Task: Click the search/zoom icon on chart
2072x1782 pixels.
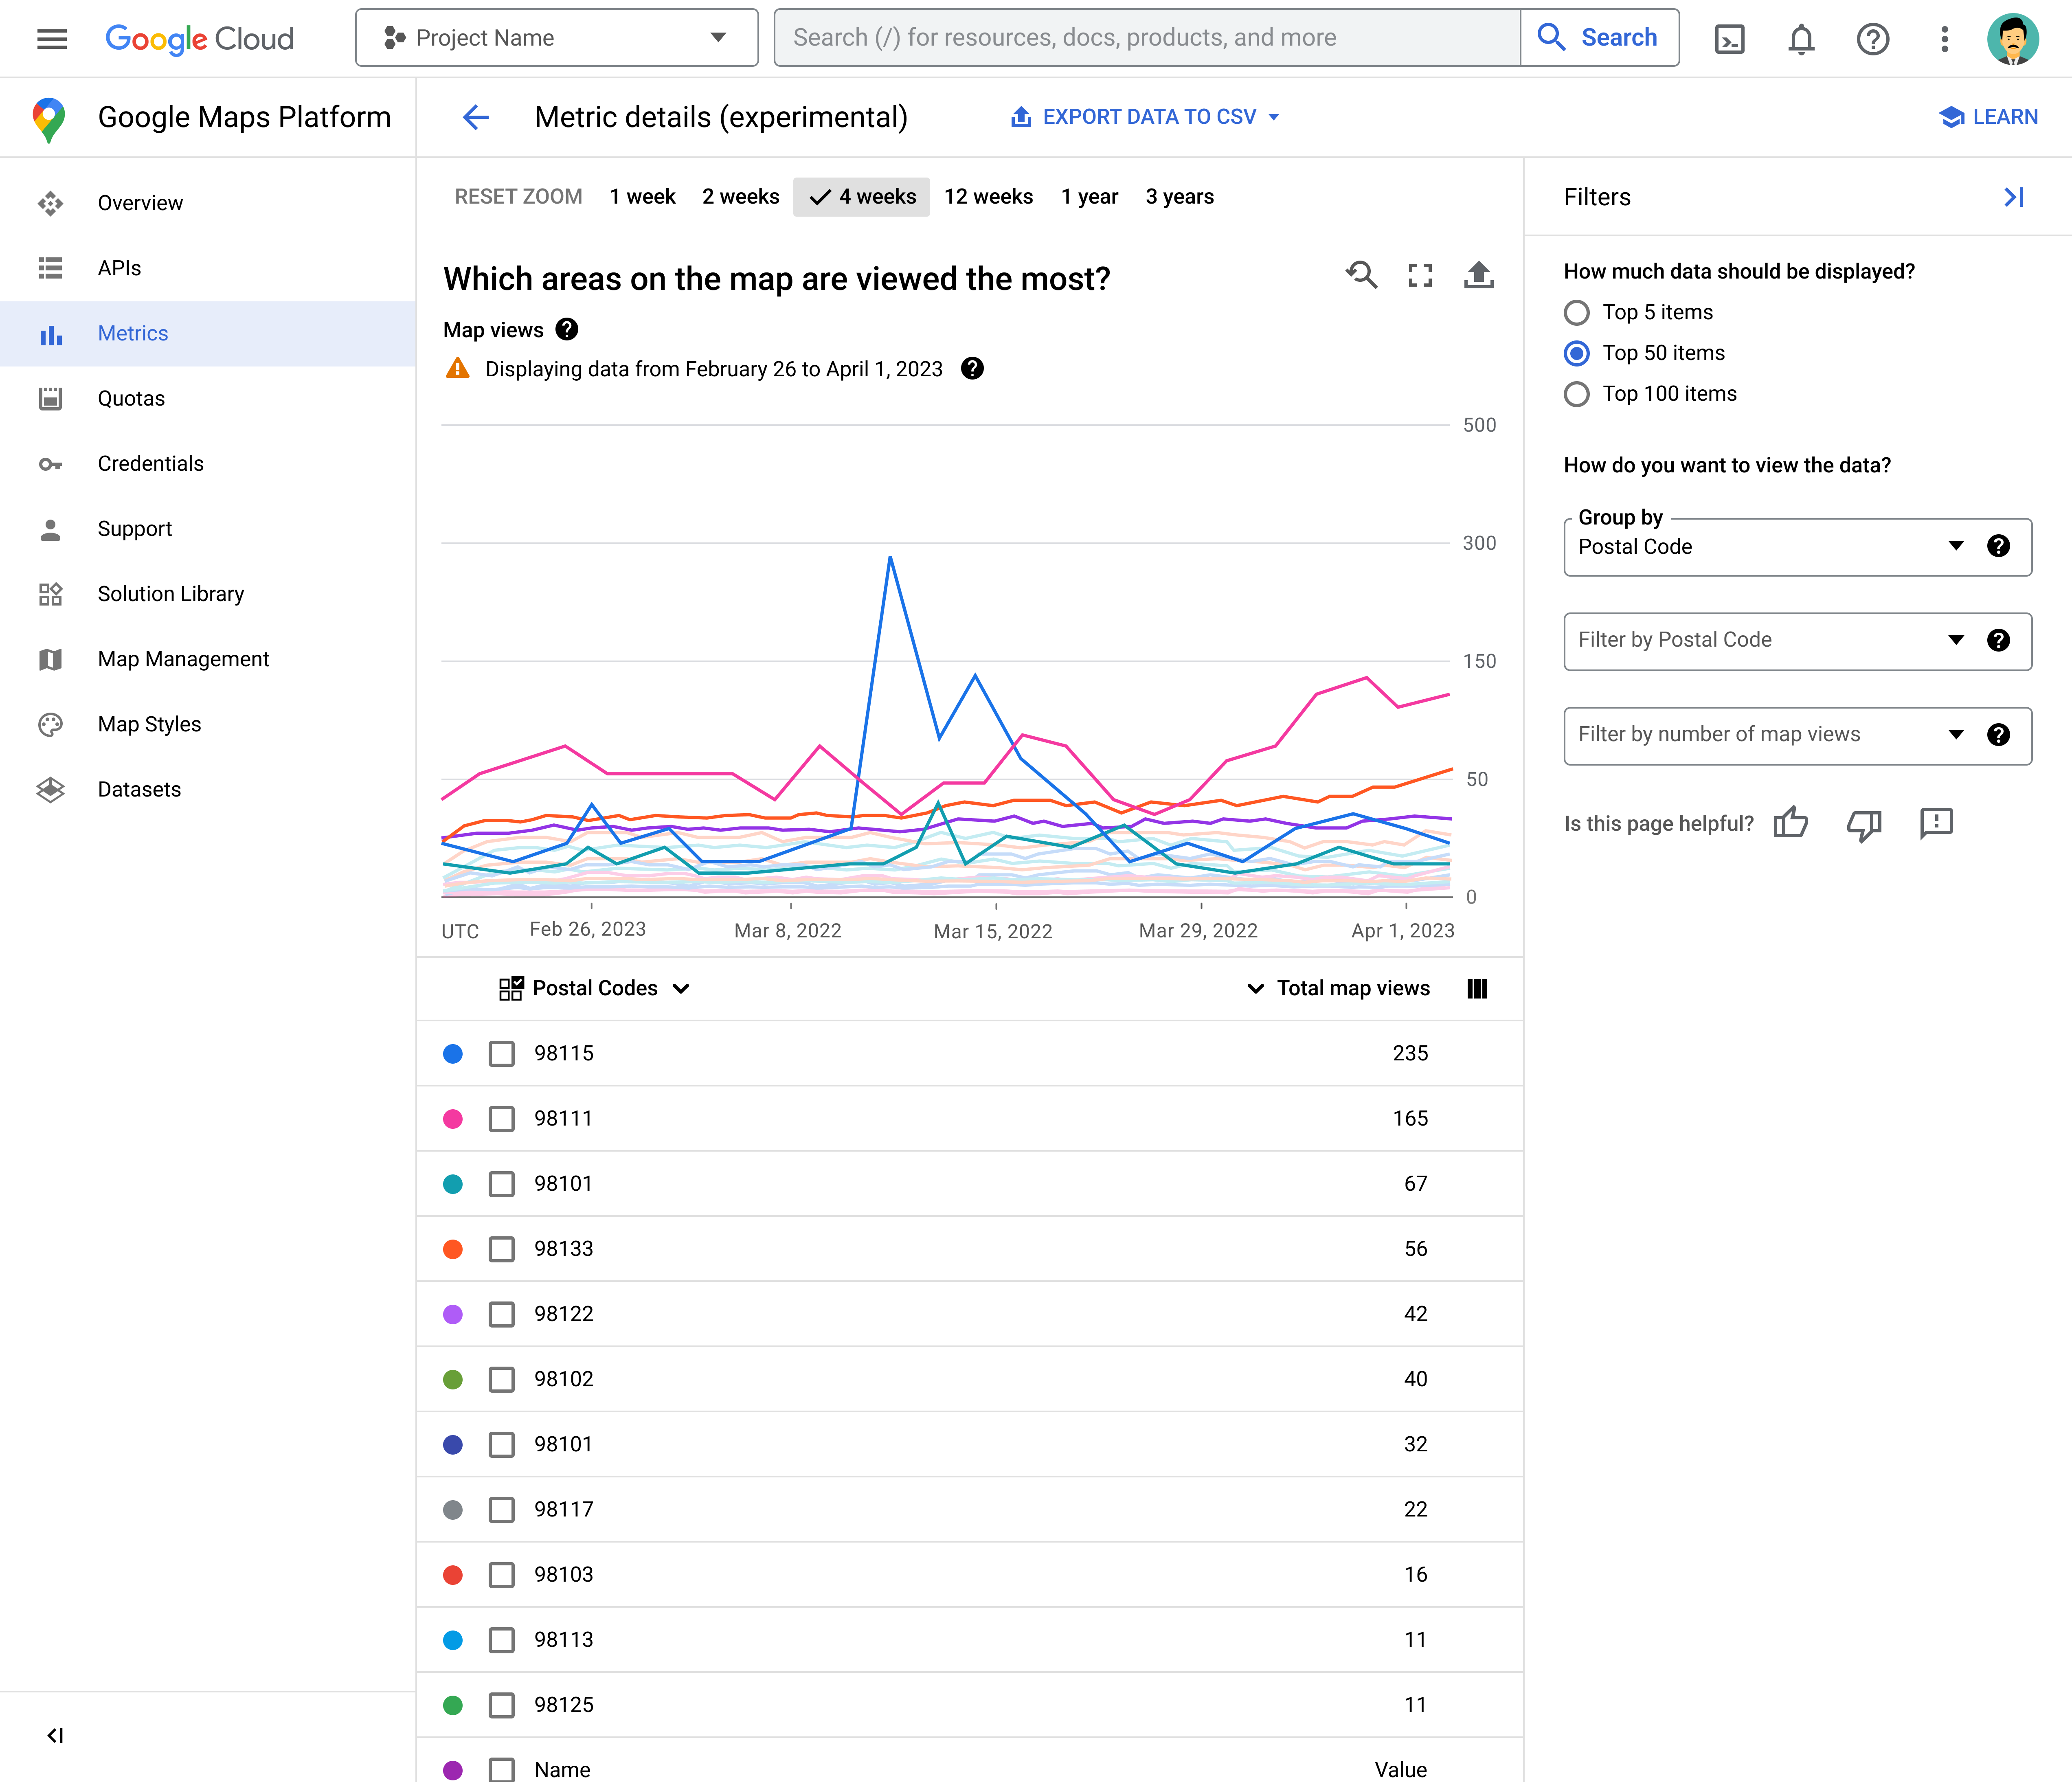Action: (1362, 277)
